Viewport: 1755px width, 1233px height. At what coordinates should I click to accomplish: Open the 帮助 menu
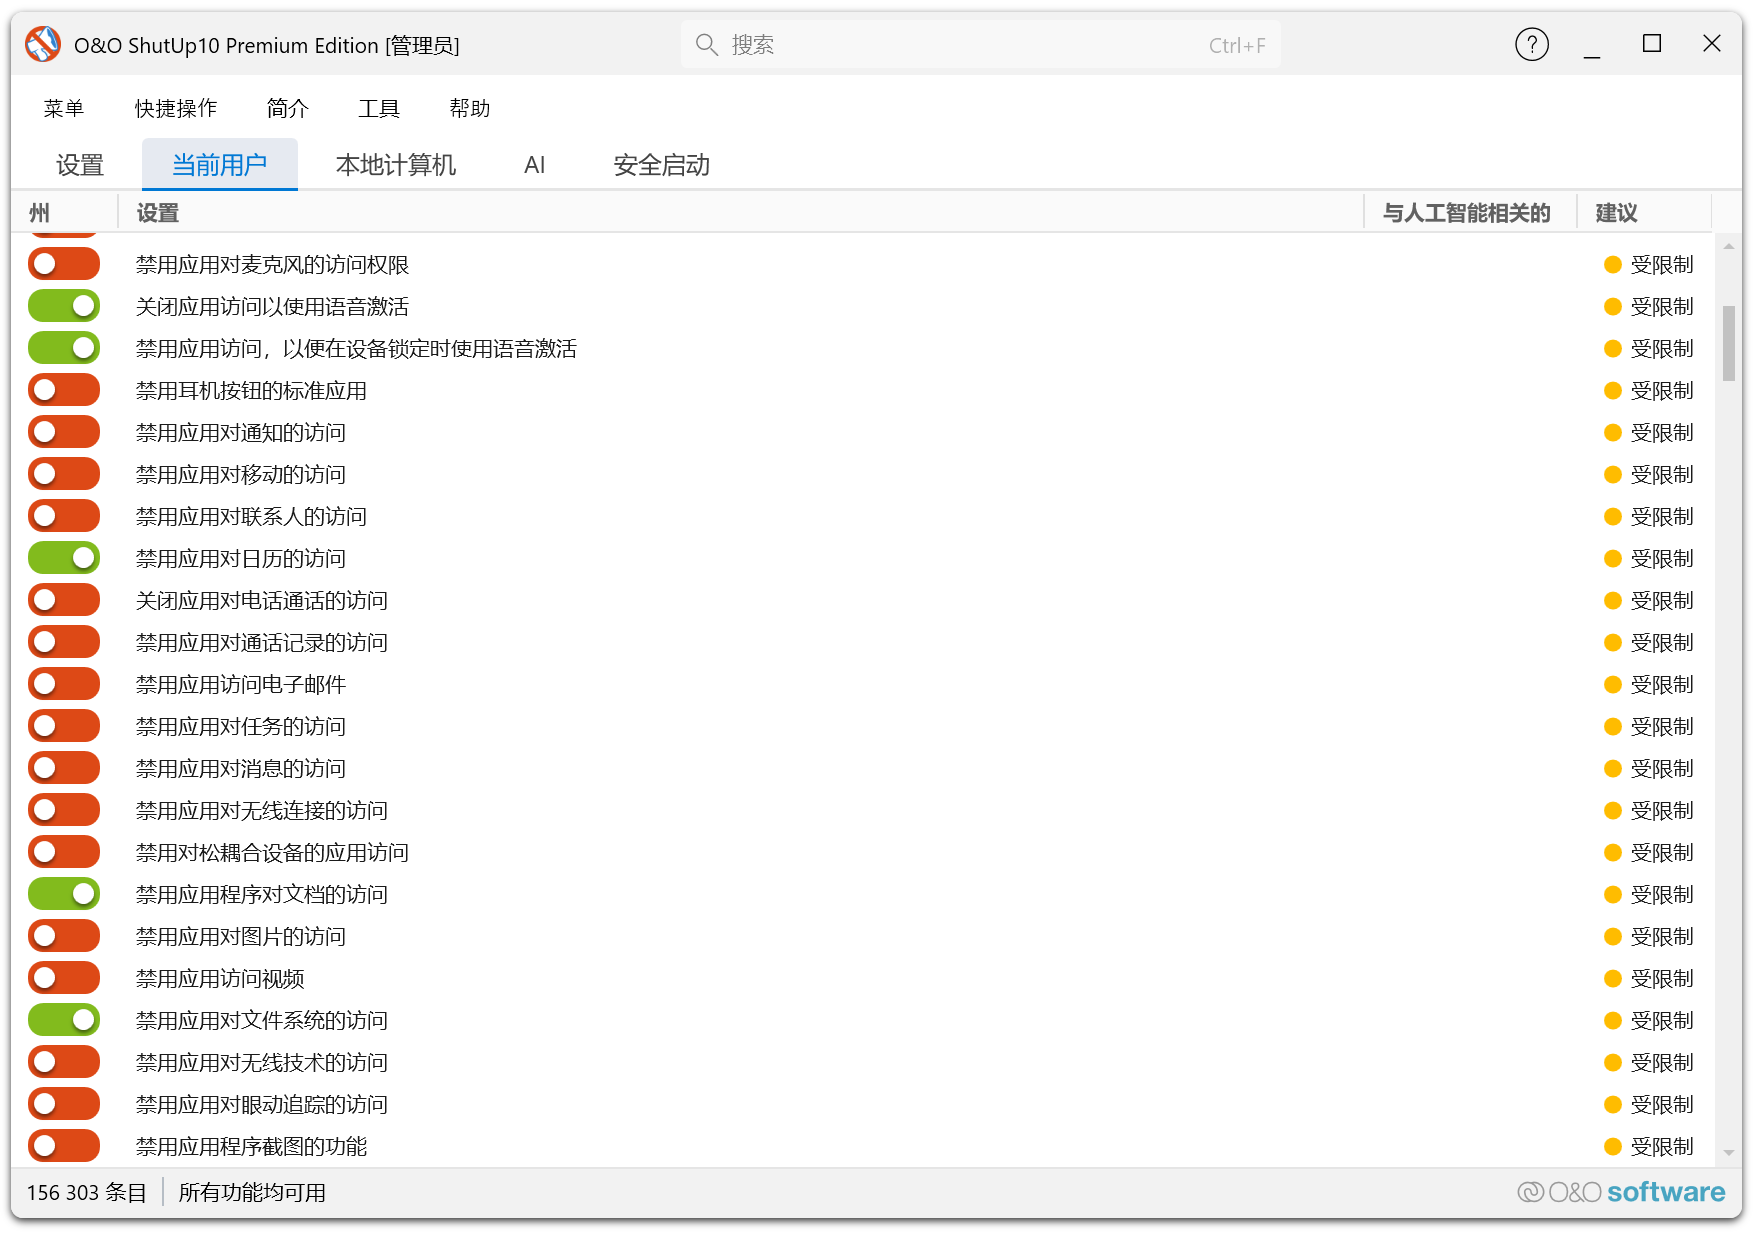(x=470, y=108)
